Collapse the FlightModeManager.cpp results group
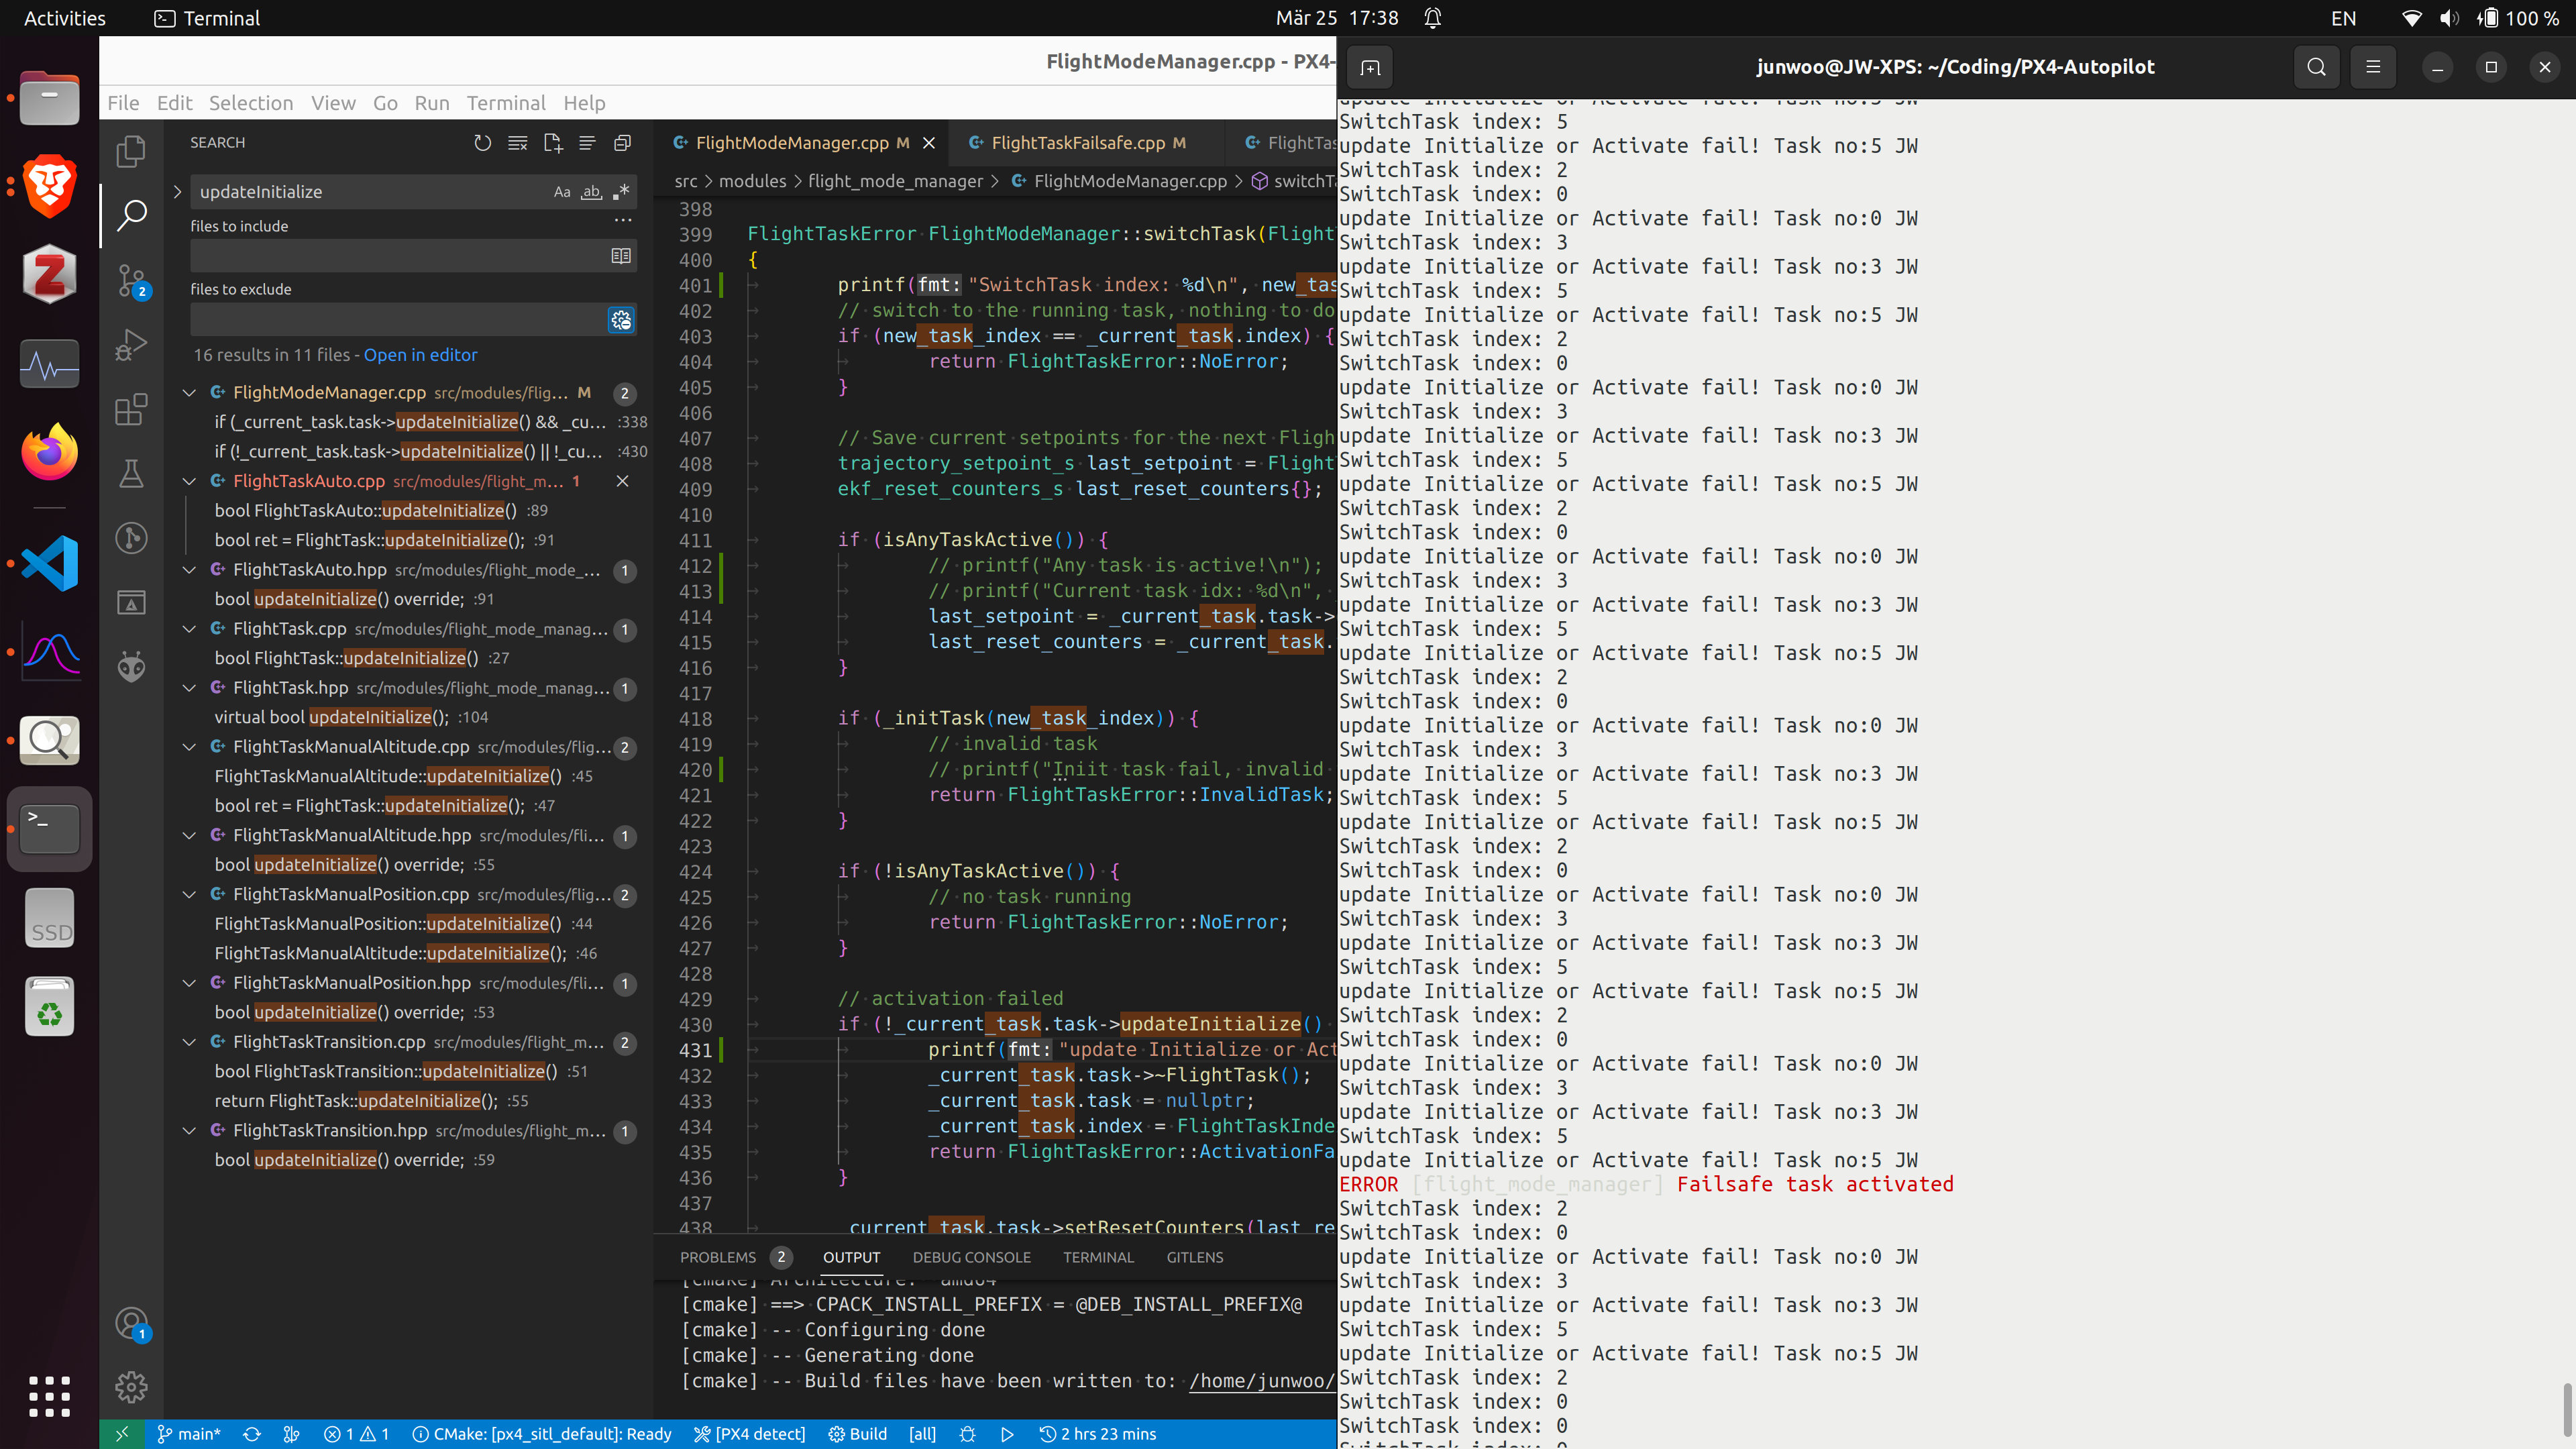The width and height of the screenshot is (2576, 1449). [190, 393]
